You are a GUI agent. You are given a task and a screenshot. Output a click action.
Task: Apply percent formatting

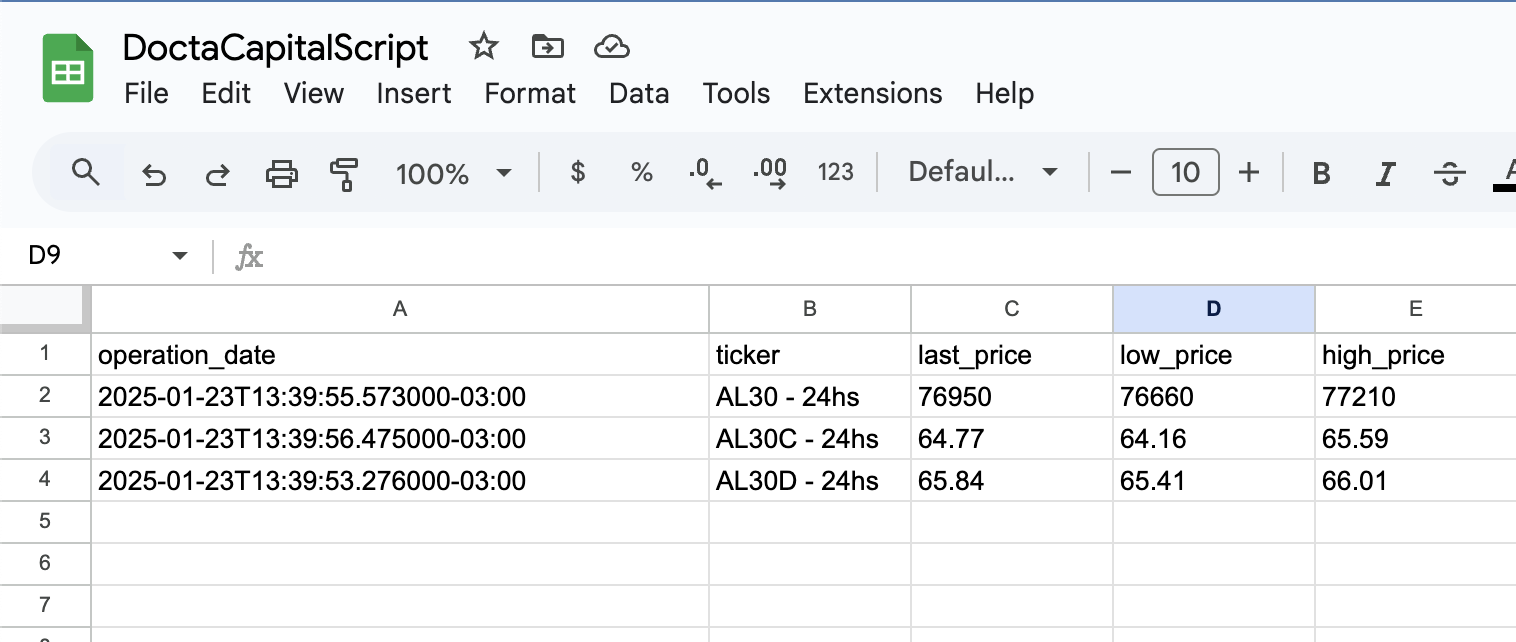point(641,172)
